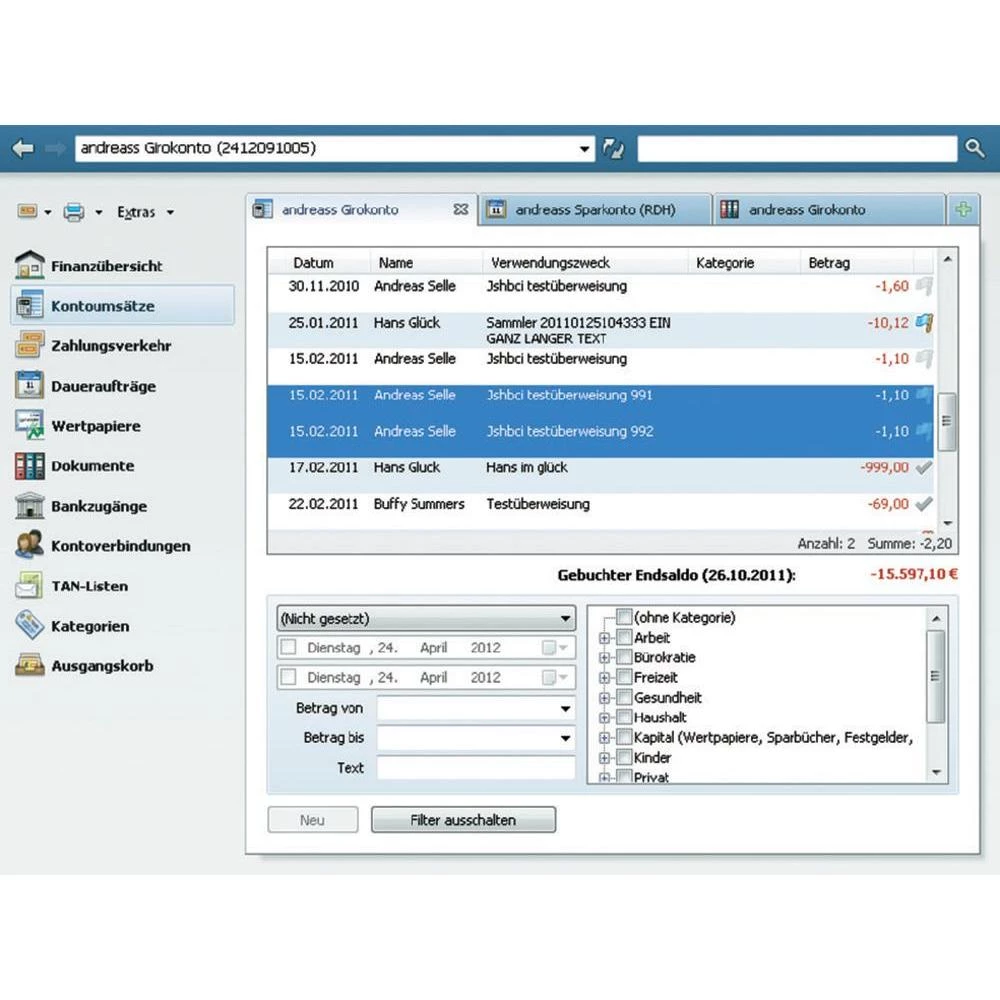Click the refresh accounts icon
The image size is (1000, 1000).
(612, 149)
